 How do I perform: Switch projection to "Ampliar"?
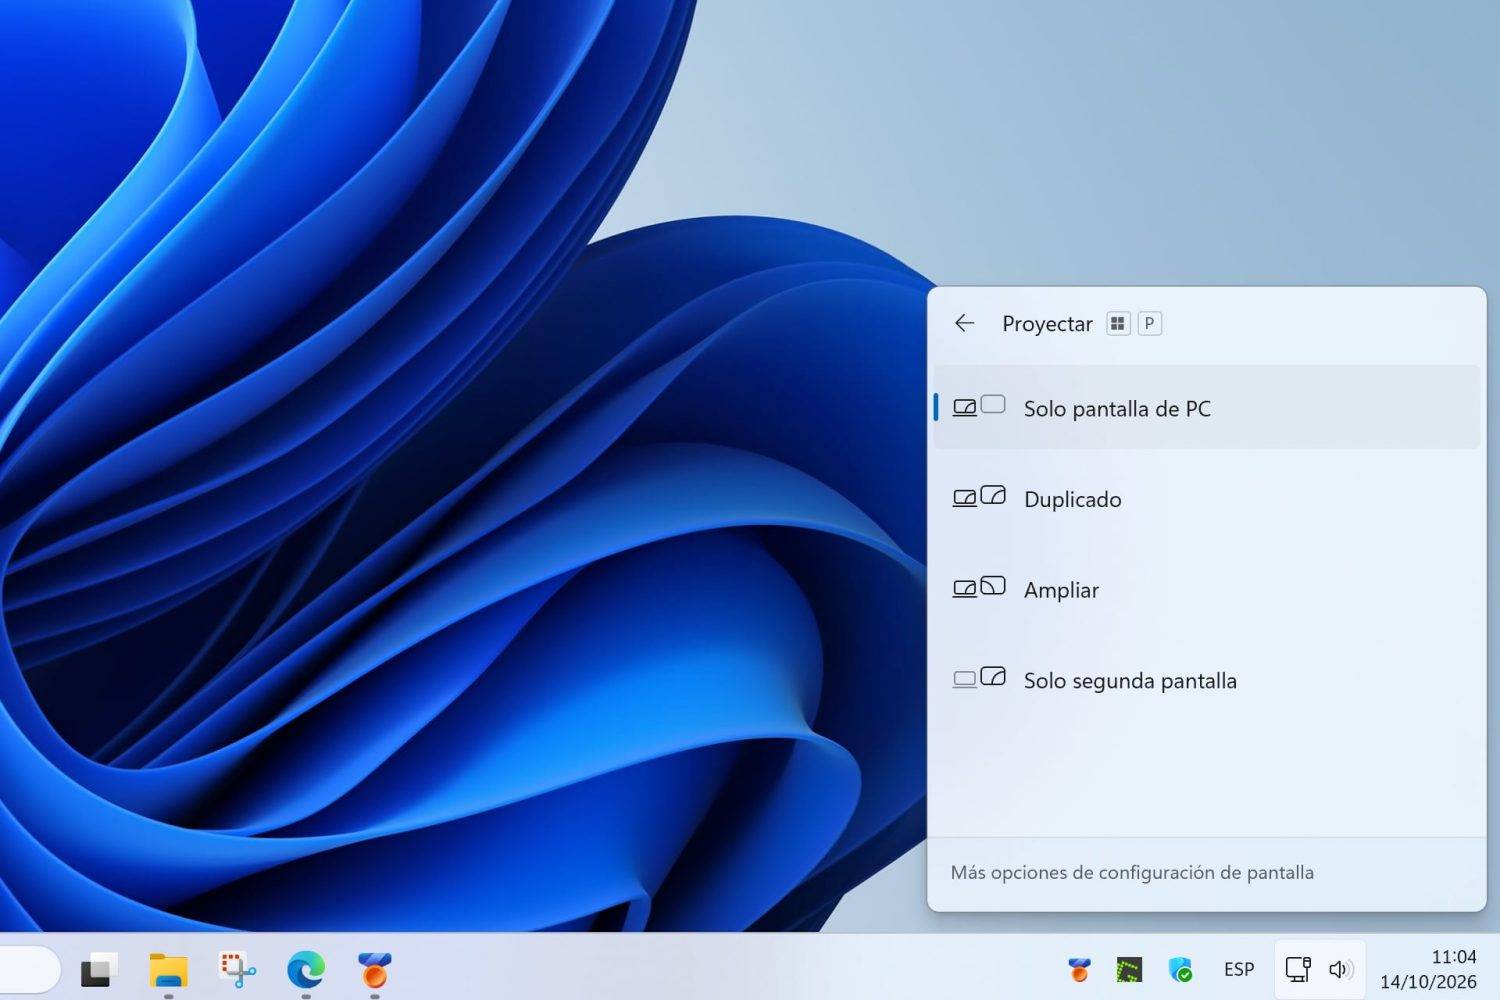click(x=1206, y=589)
